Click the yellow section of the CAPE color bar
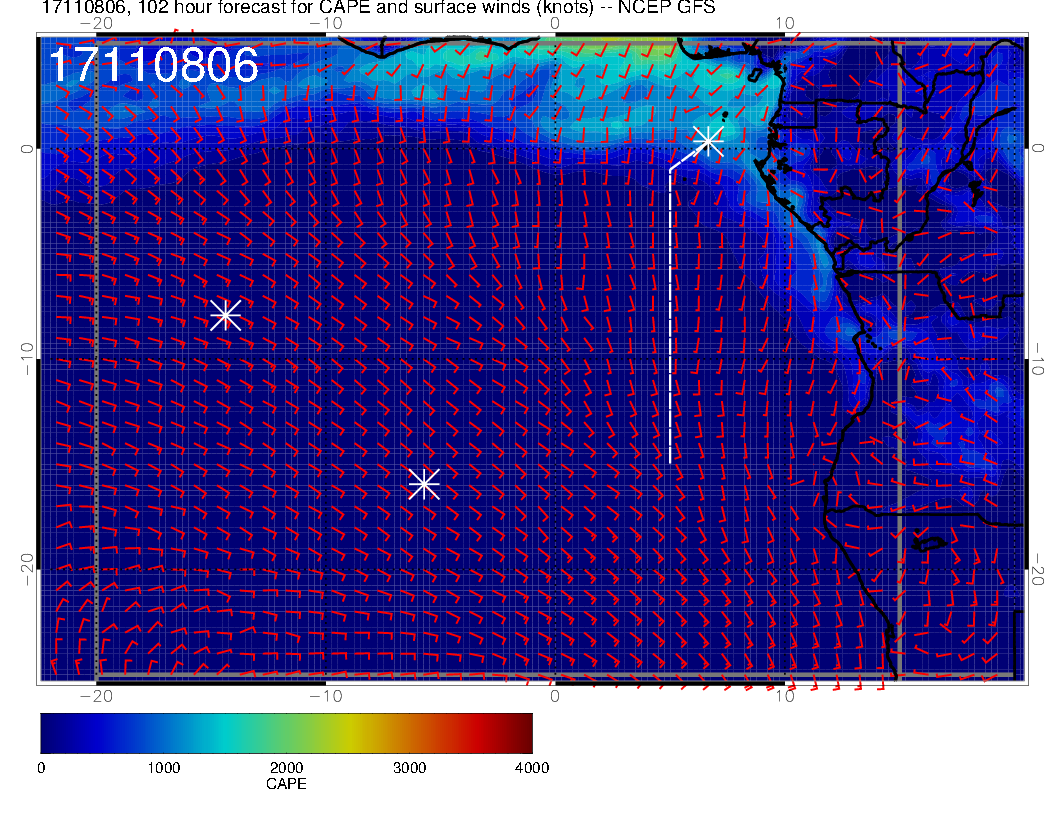 pyautogui.click(x=350, y=733)
